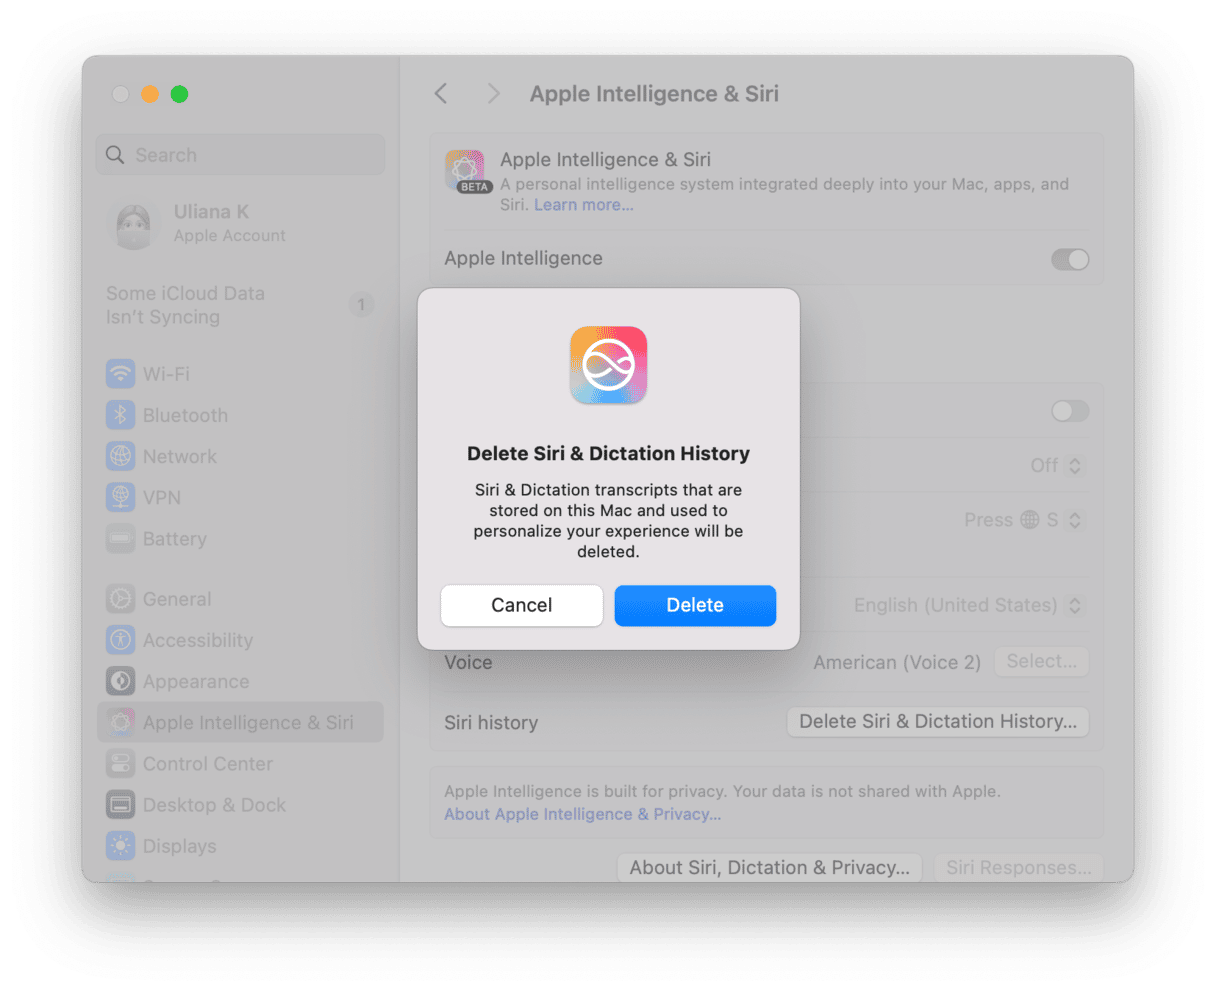
Task: Click the General gear icon
Action: point(120,599)
